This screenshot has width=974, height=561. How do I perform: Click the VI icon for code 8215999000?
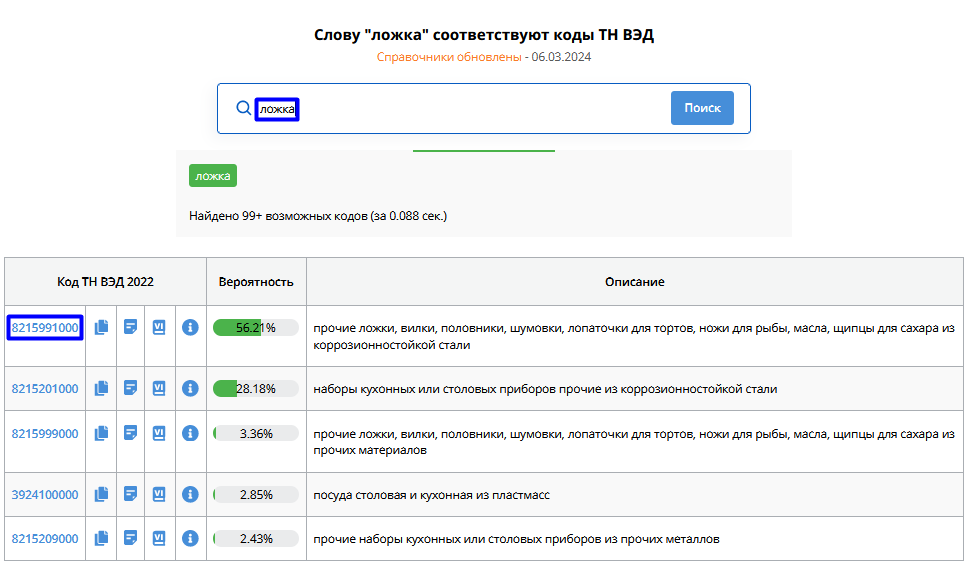point(158,433)
